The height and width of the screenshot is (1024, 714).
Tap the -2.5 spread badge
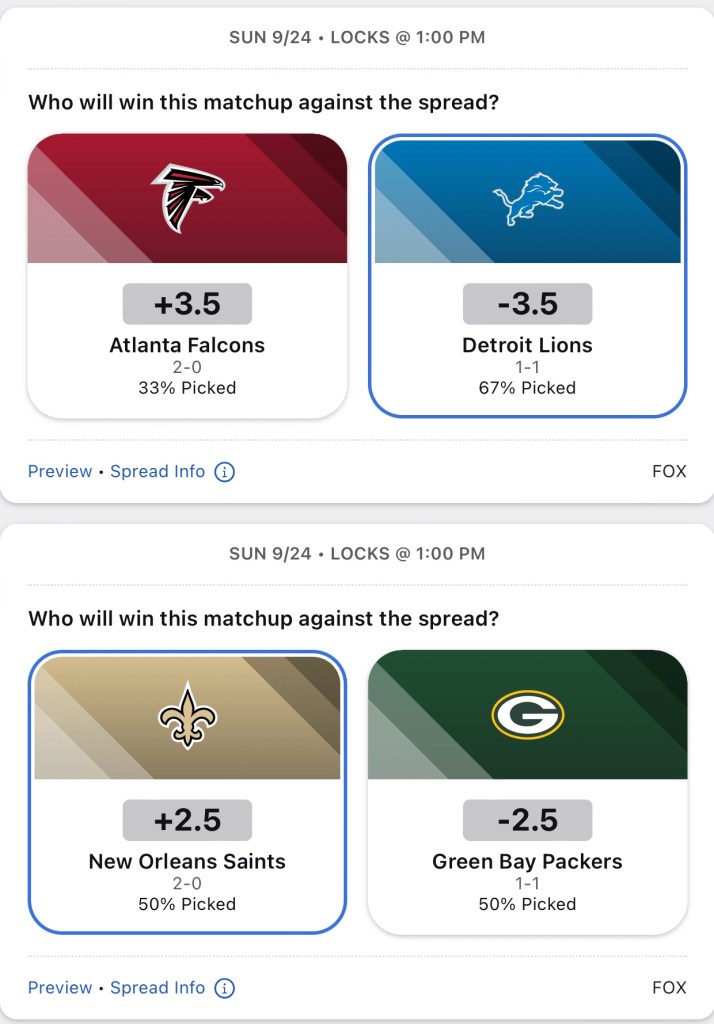(x=527, y=820)
